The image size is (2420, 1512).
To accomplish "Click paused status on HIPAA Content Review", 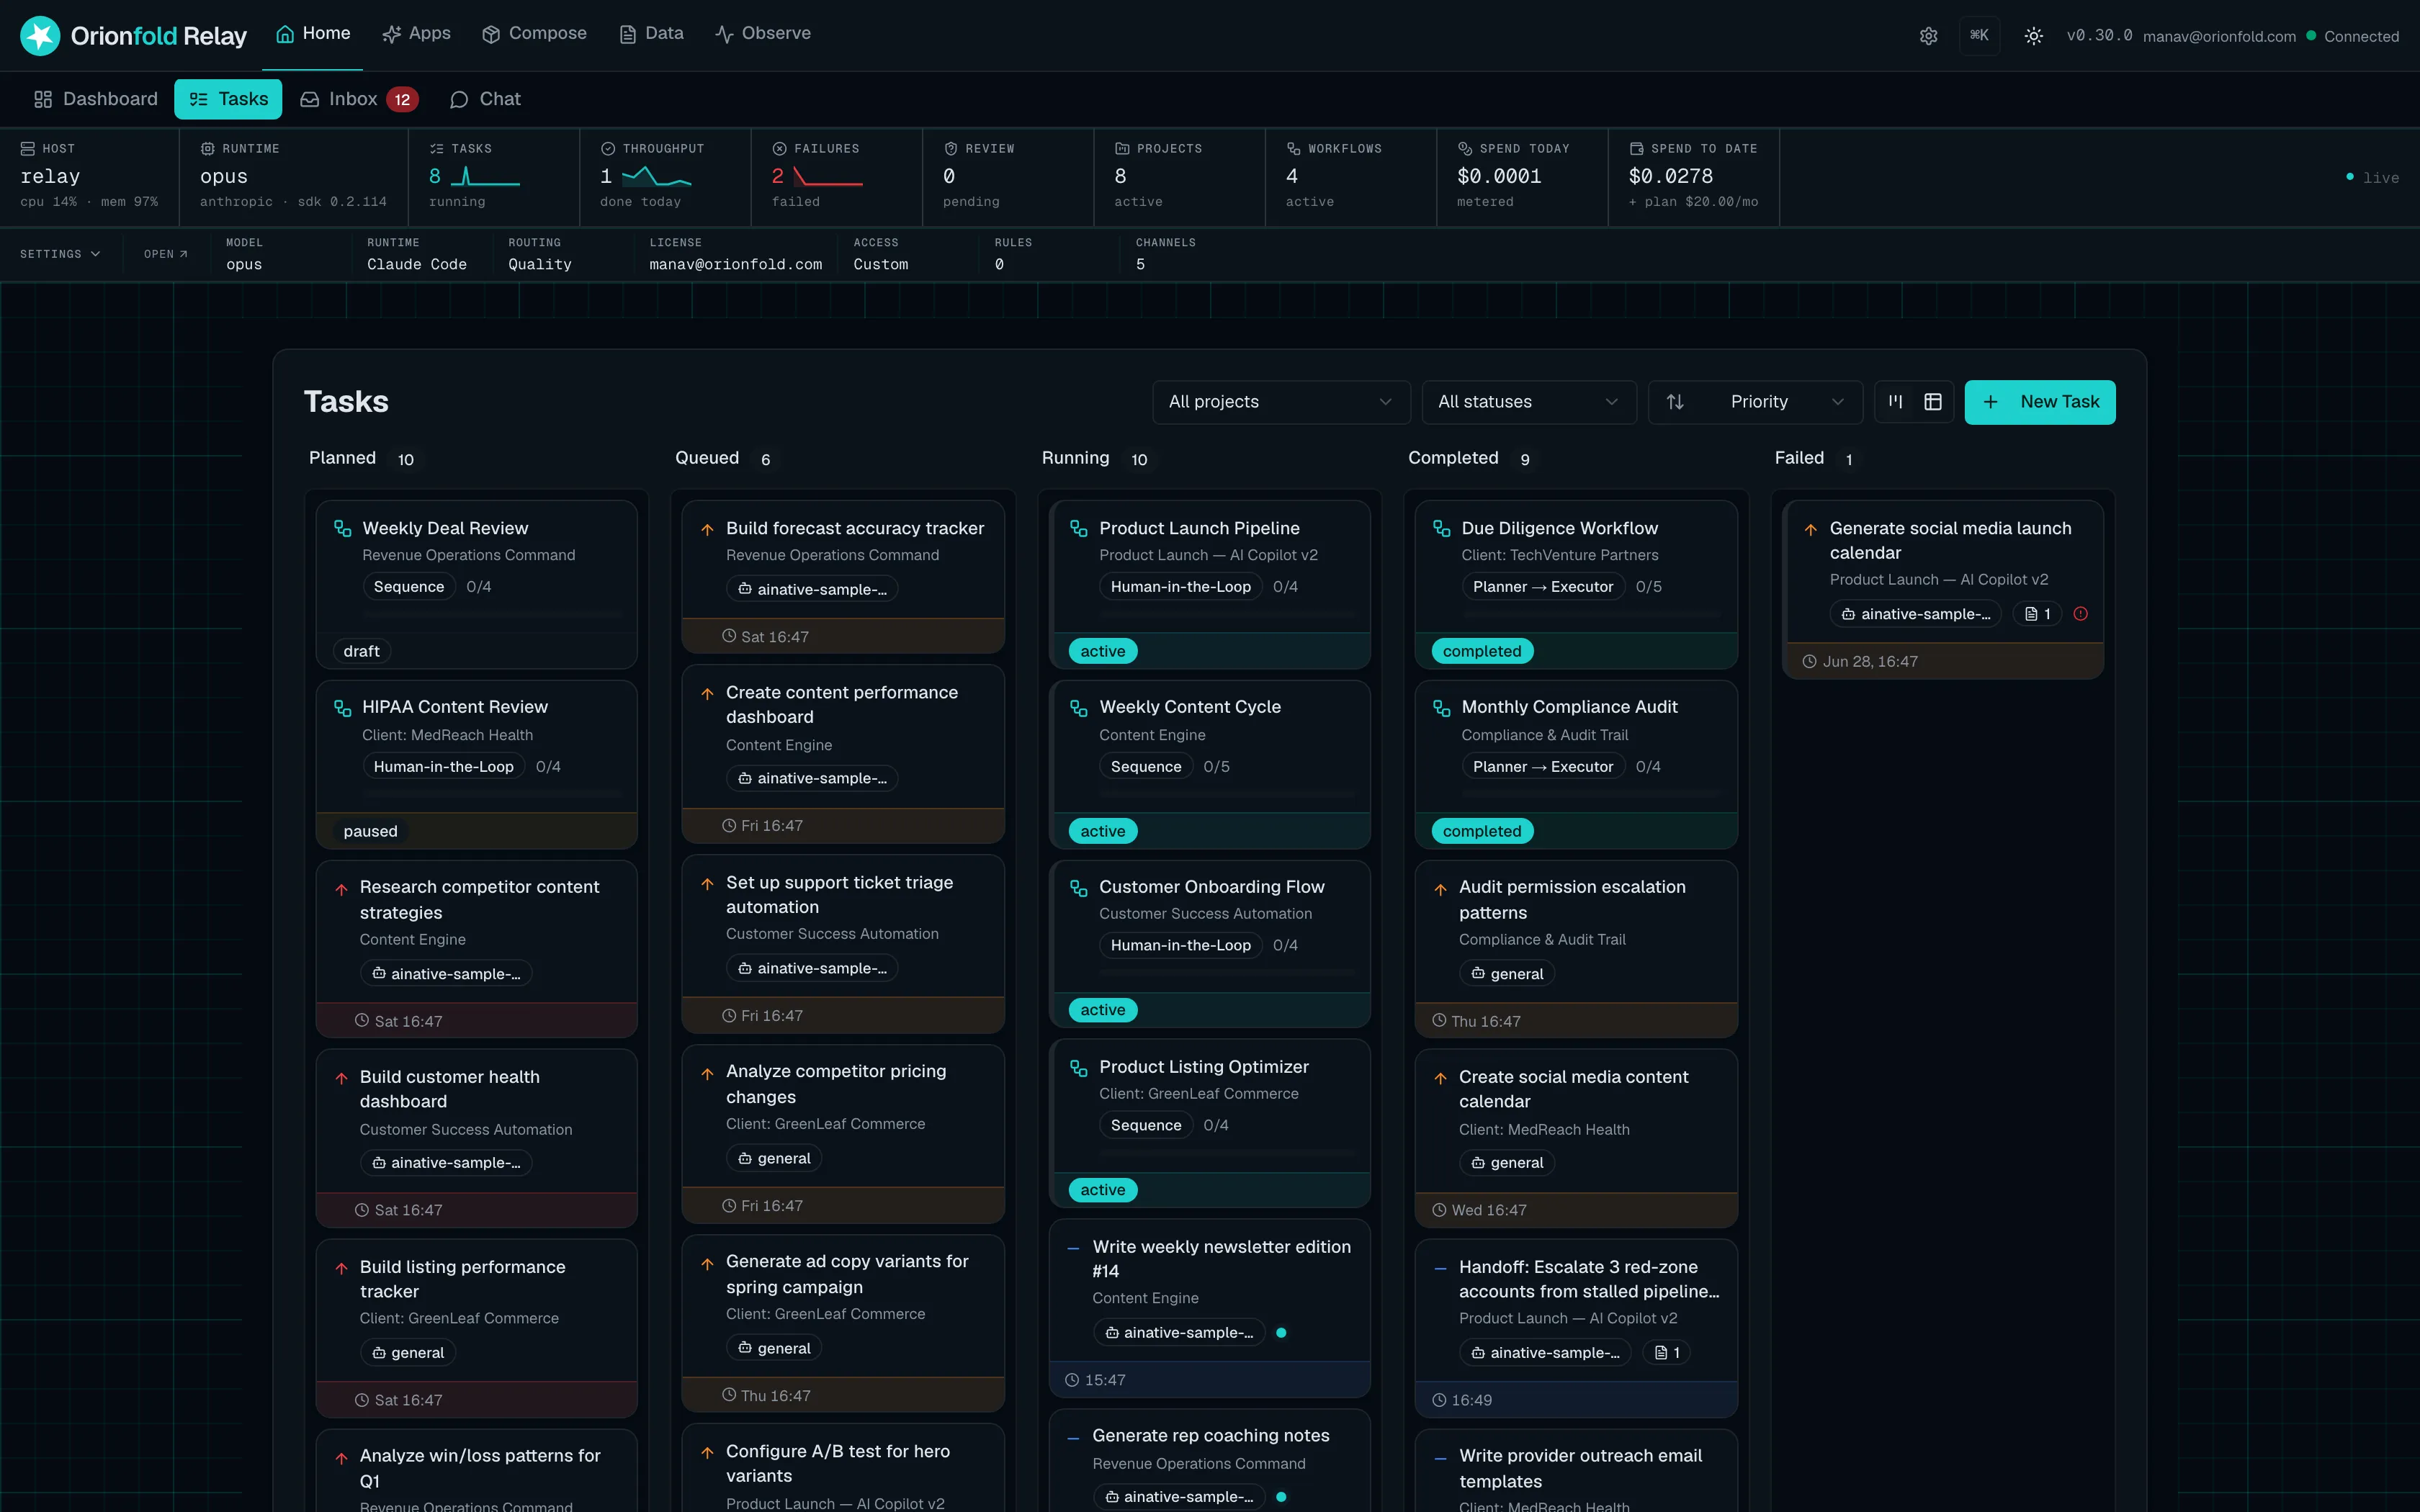I will point(370,831).
